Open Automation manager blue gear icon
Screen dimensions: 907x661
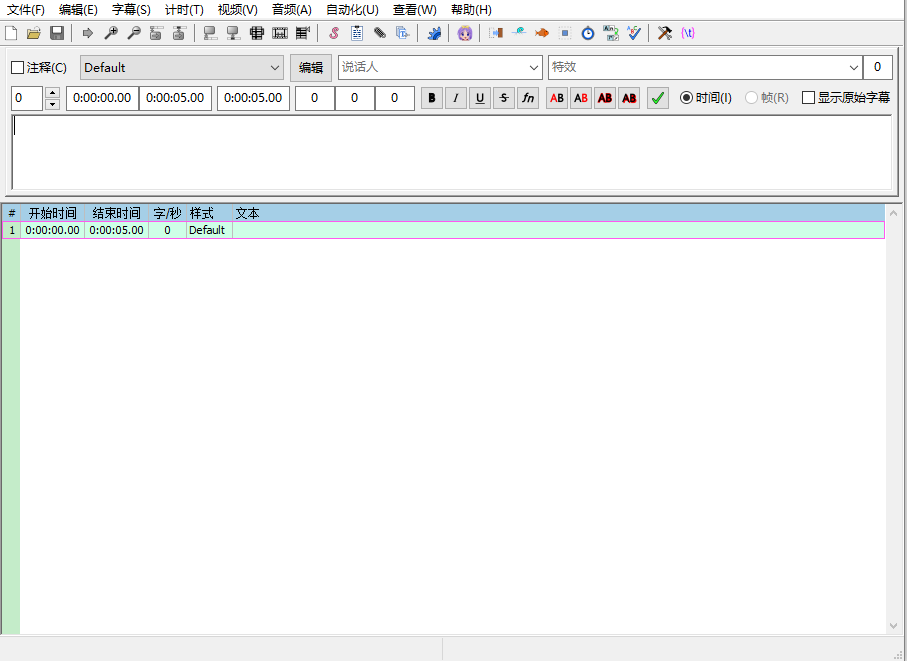click(434, 33)
